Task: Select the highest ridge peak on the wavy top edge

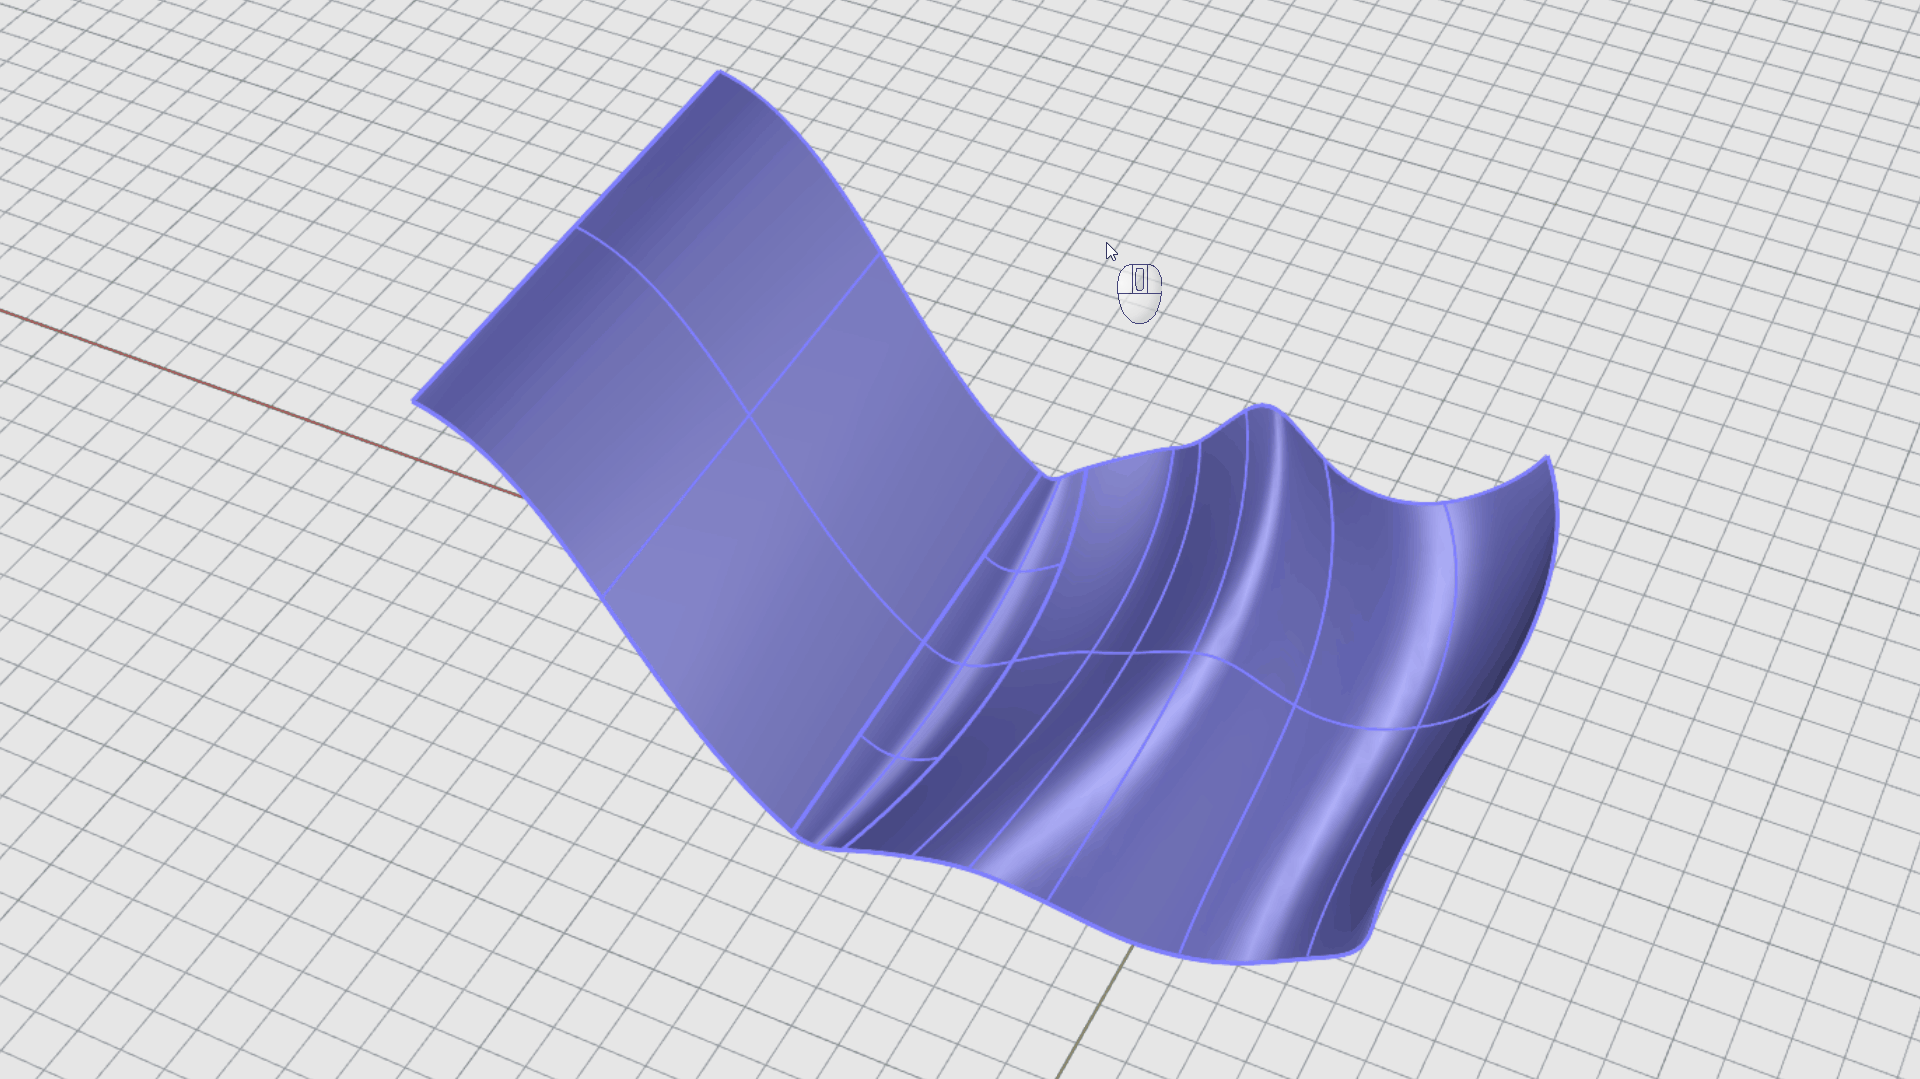Action: 1262,406
